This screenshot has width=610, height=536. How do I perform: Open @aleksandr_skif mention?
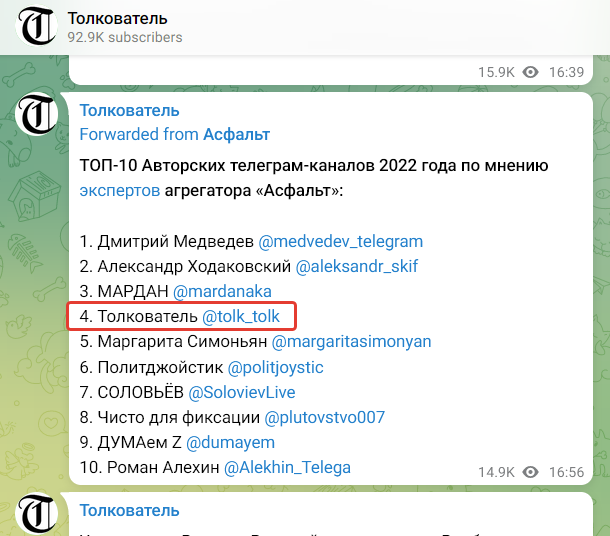coord(356,266)
